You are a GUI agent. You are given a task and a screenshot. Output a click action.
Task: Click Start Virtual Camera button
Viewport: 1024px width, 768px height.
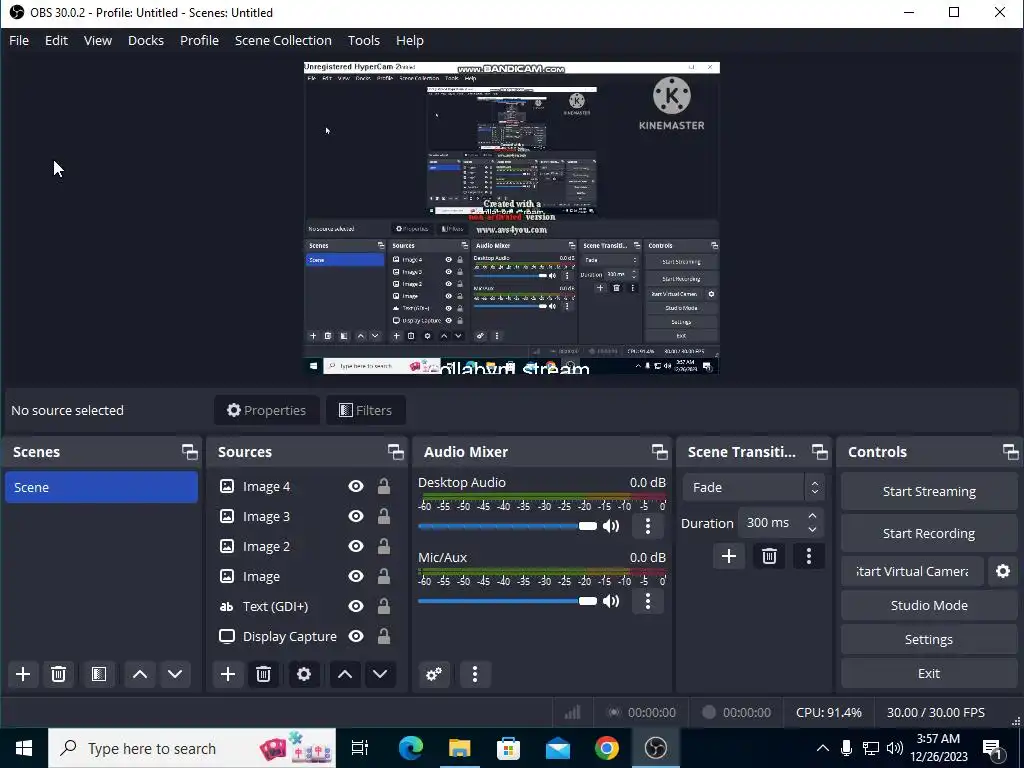click(912, 571)
